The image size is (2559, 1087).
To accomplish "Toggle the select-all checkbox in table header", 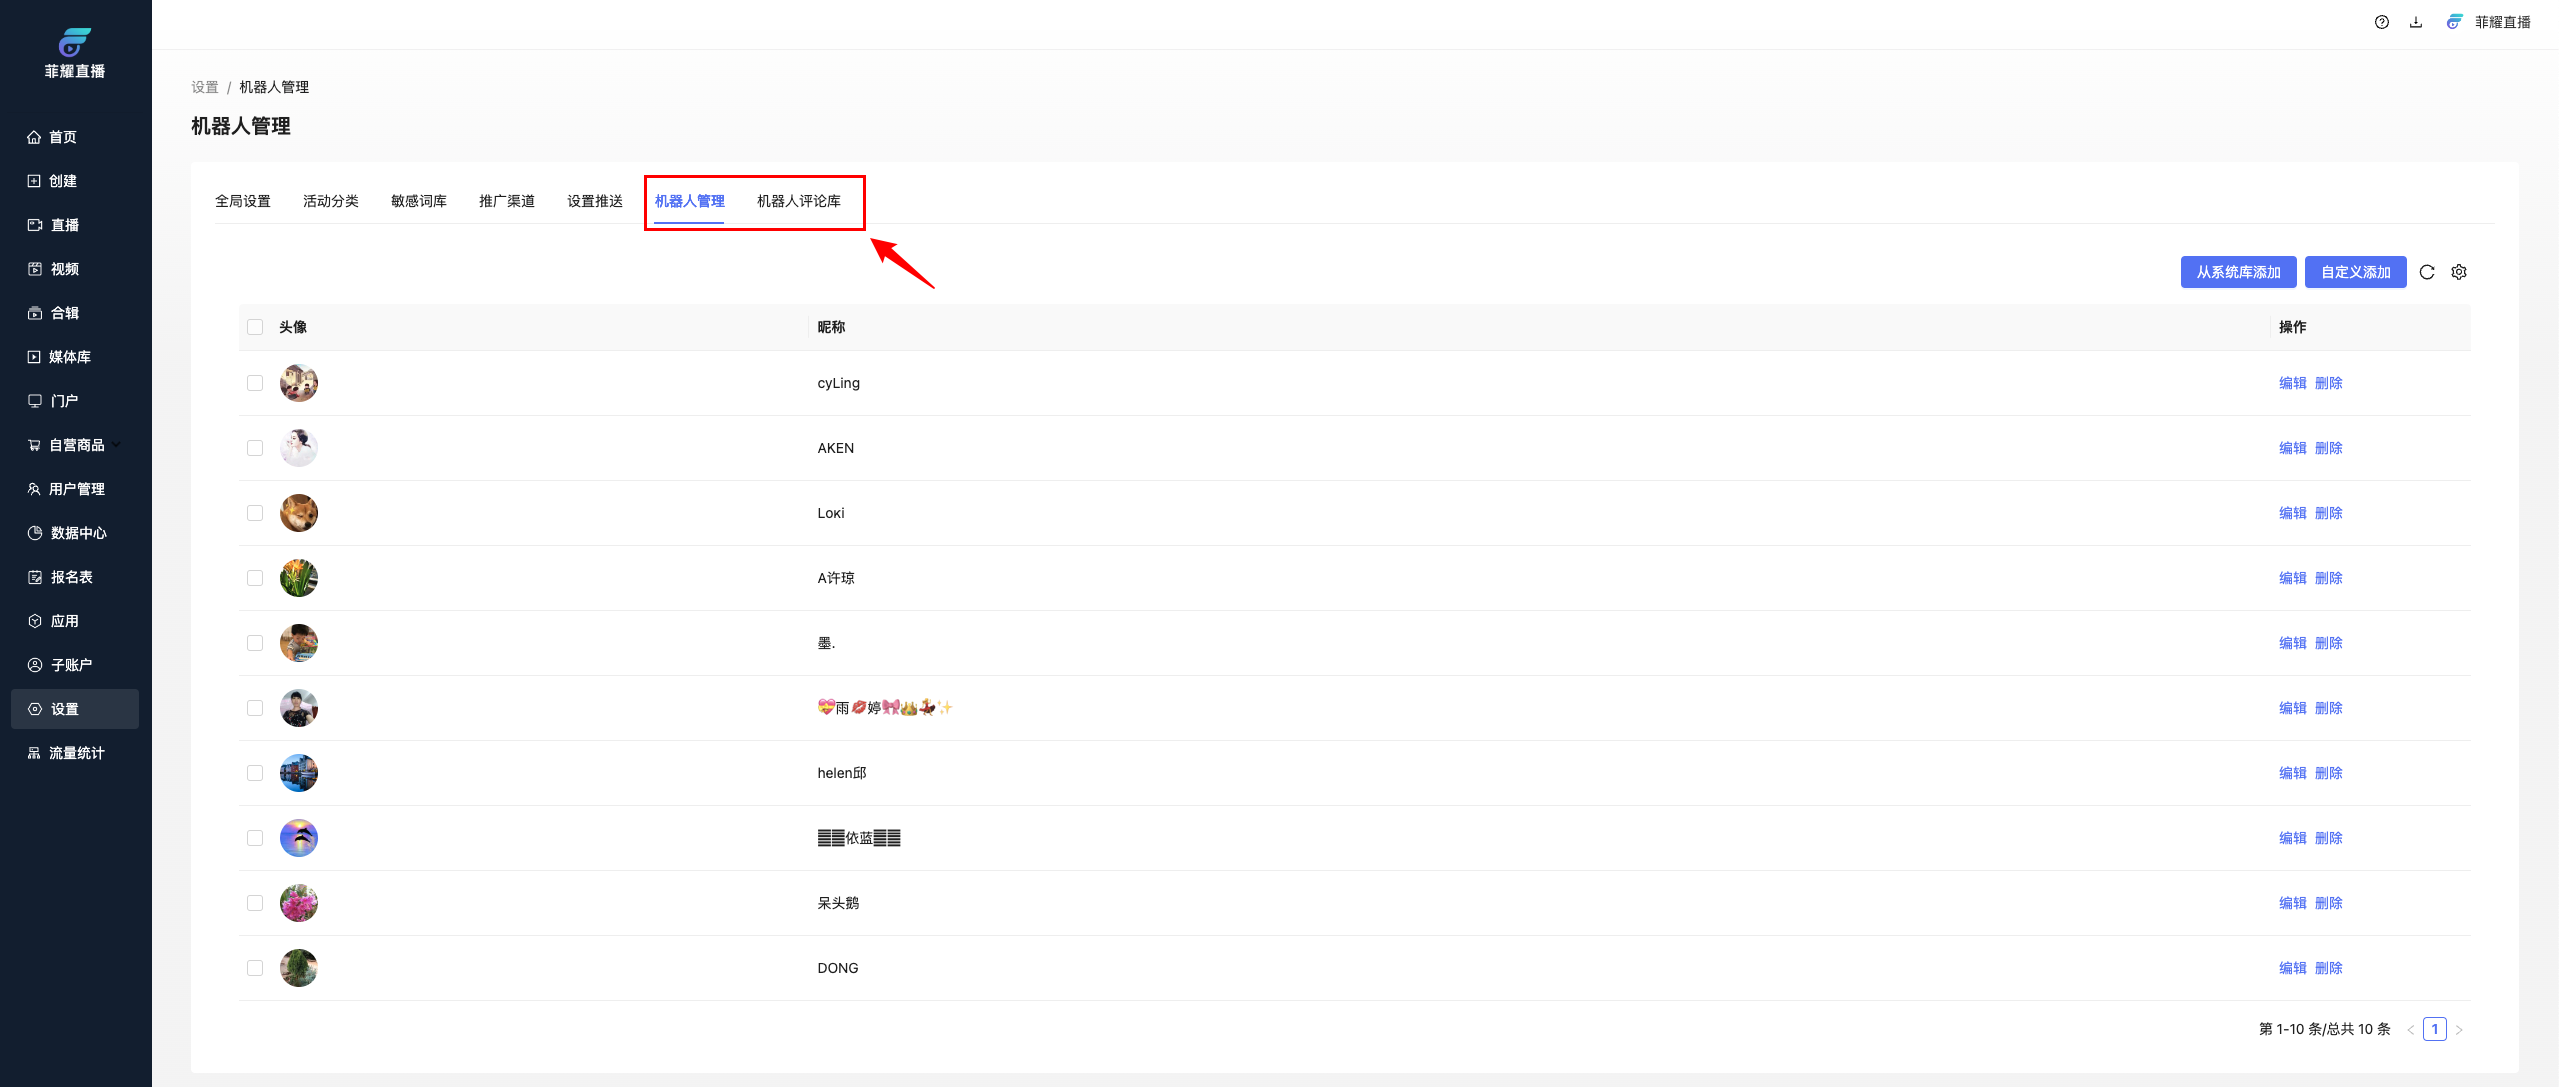I will point(255,327).
